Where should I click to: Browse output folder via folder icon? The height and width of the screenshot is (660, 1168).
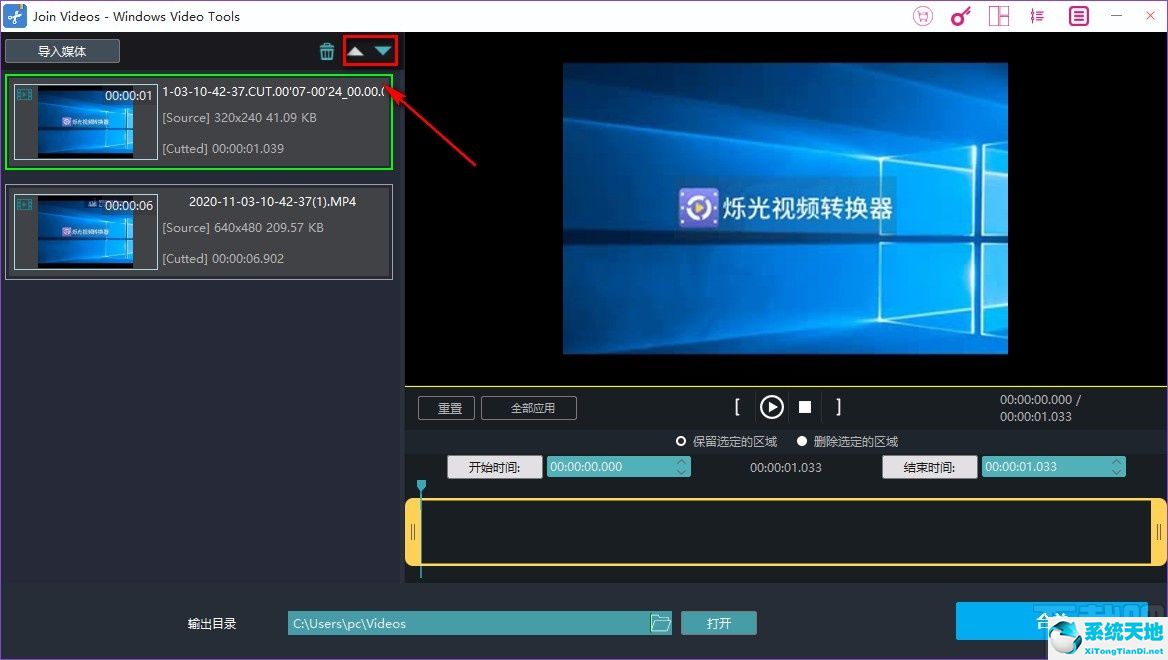(660, 622)
